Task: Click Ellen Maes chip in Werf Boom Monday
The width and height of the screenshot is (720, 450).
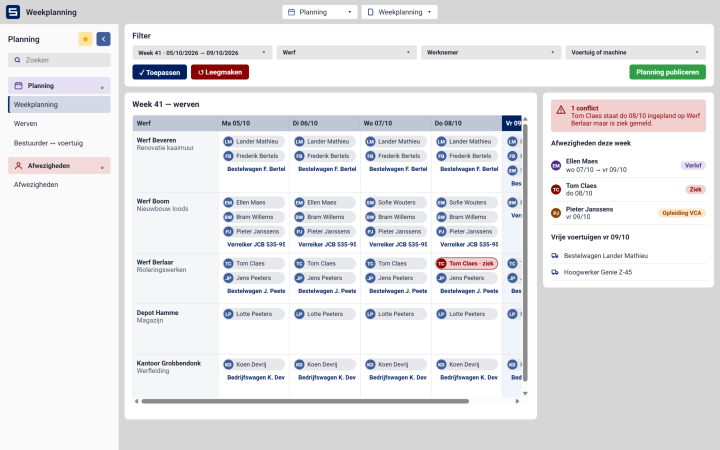Action: pyautogui.click(x=253, y=202)
